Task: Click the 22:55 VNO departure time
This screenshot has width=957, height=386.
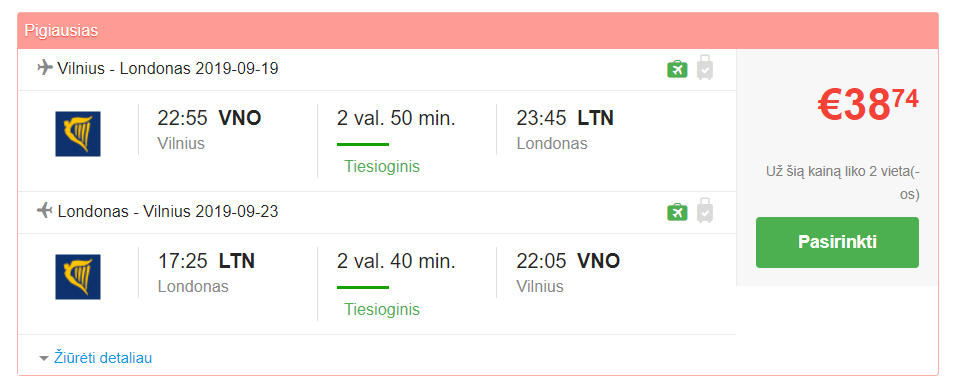Action: [209, 118]
